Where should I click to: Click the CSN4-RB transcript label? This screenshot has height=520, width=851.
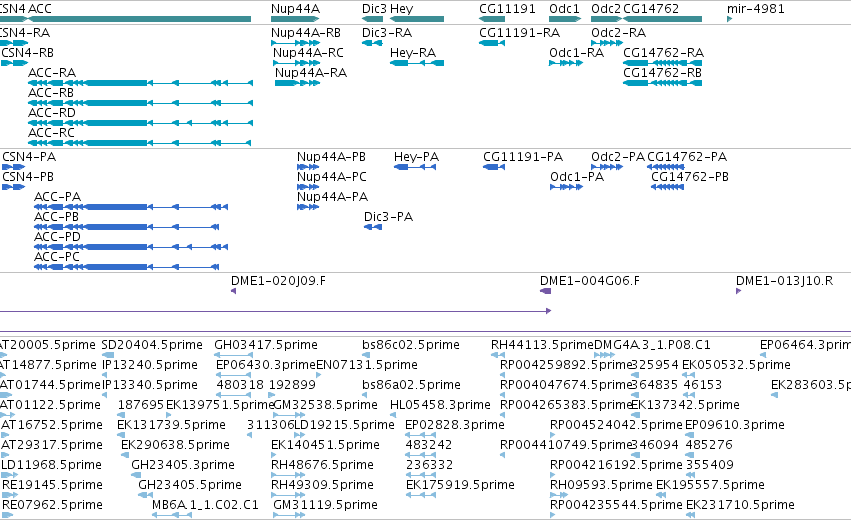[28, 53]
